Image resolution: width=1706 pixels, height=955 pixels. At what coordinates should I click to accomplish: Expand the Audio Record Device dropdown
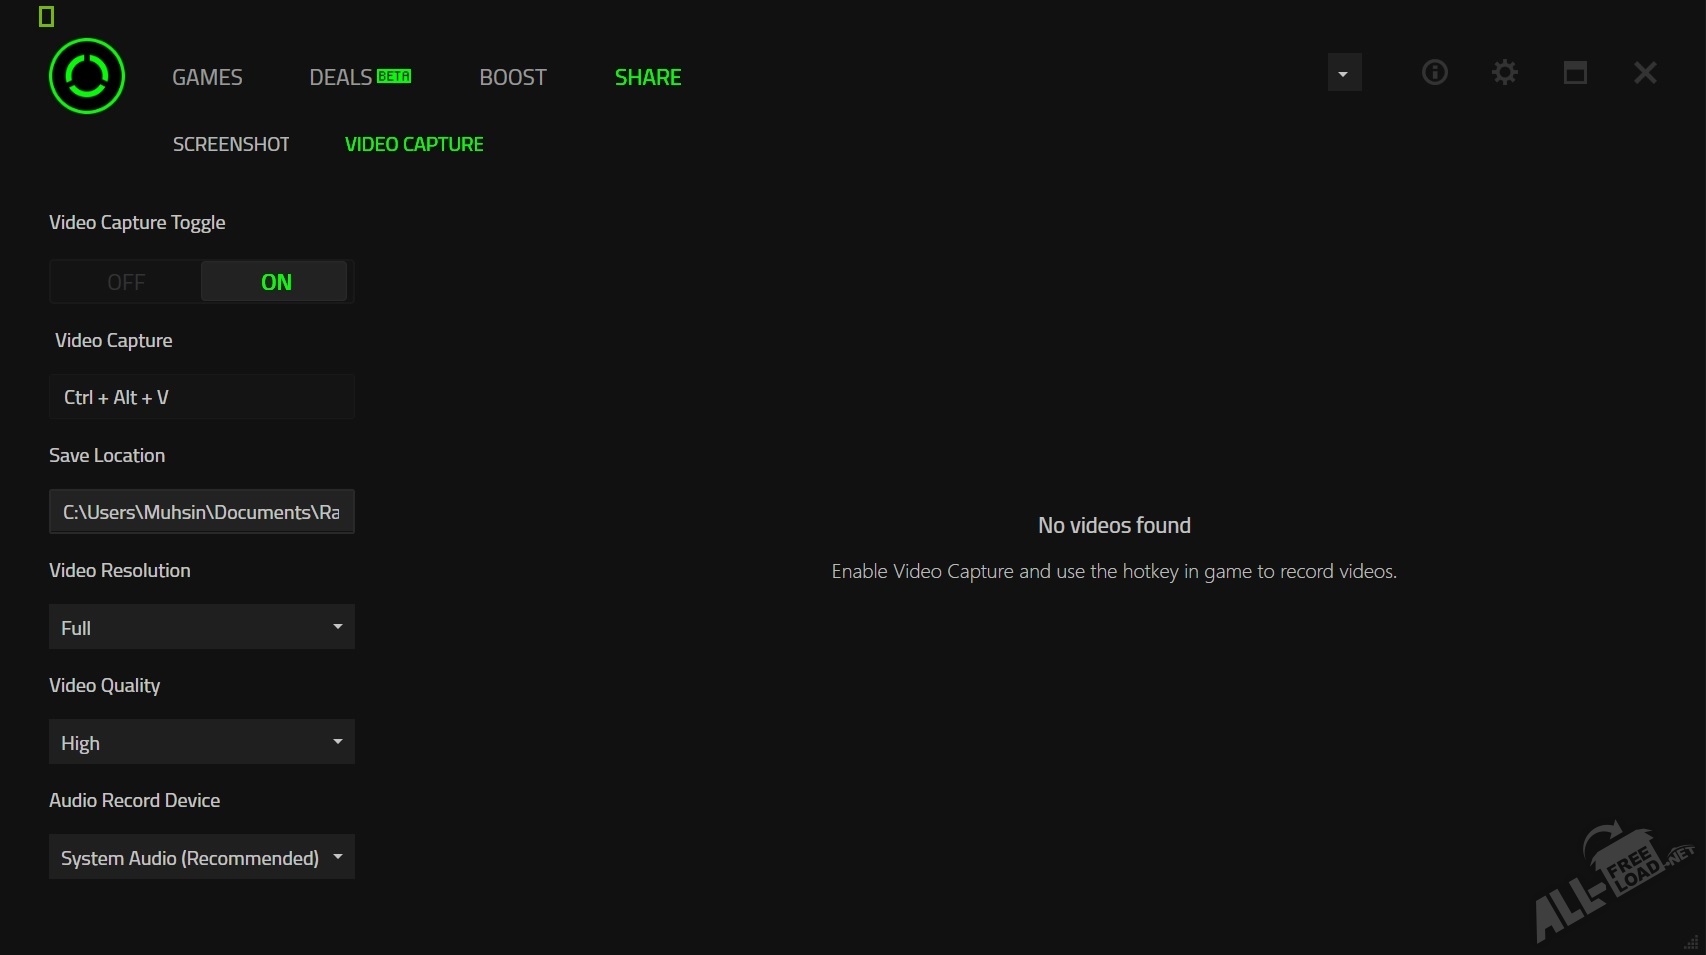coord(202,857)
